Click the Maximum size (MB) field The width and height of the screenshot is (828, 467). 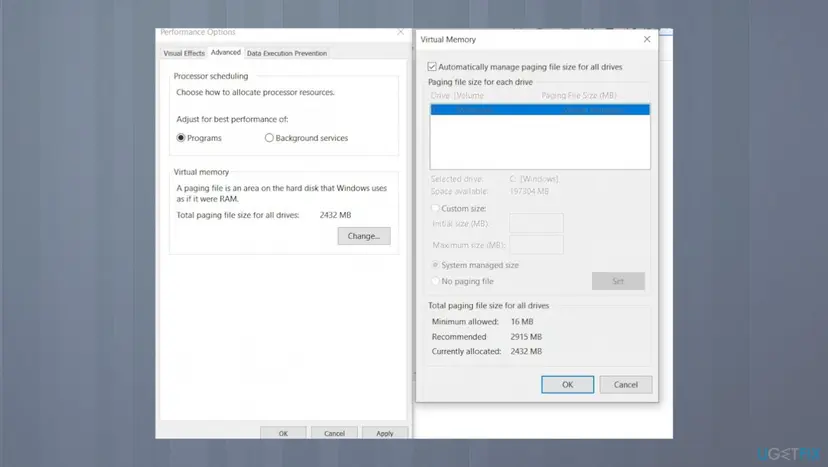(x=536, y=245)
